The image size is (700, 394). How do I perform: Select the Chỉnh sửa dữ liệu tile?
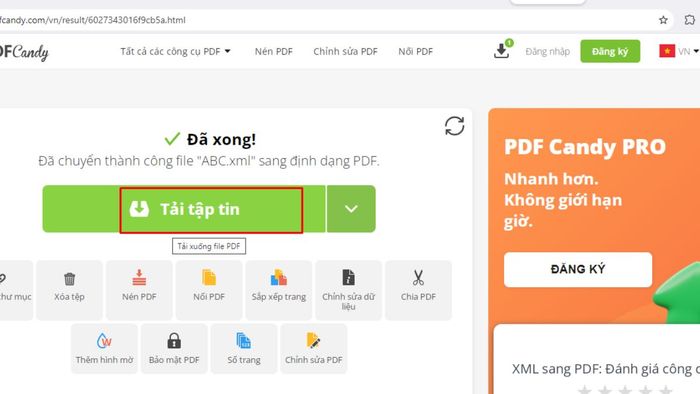[349, 290]
